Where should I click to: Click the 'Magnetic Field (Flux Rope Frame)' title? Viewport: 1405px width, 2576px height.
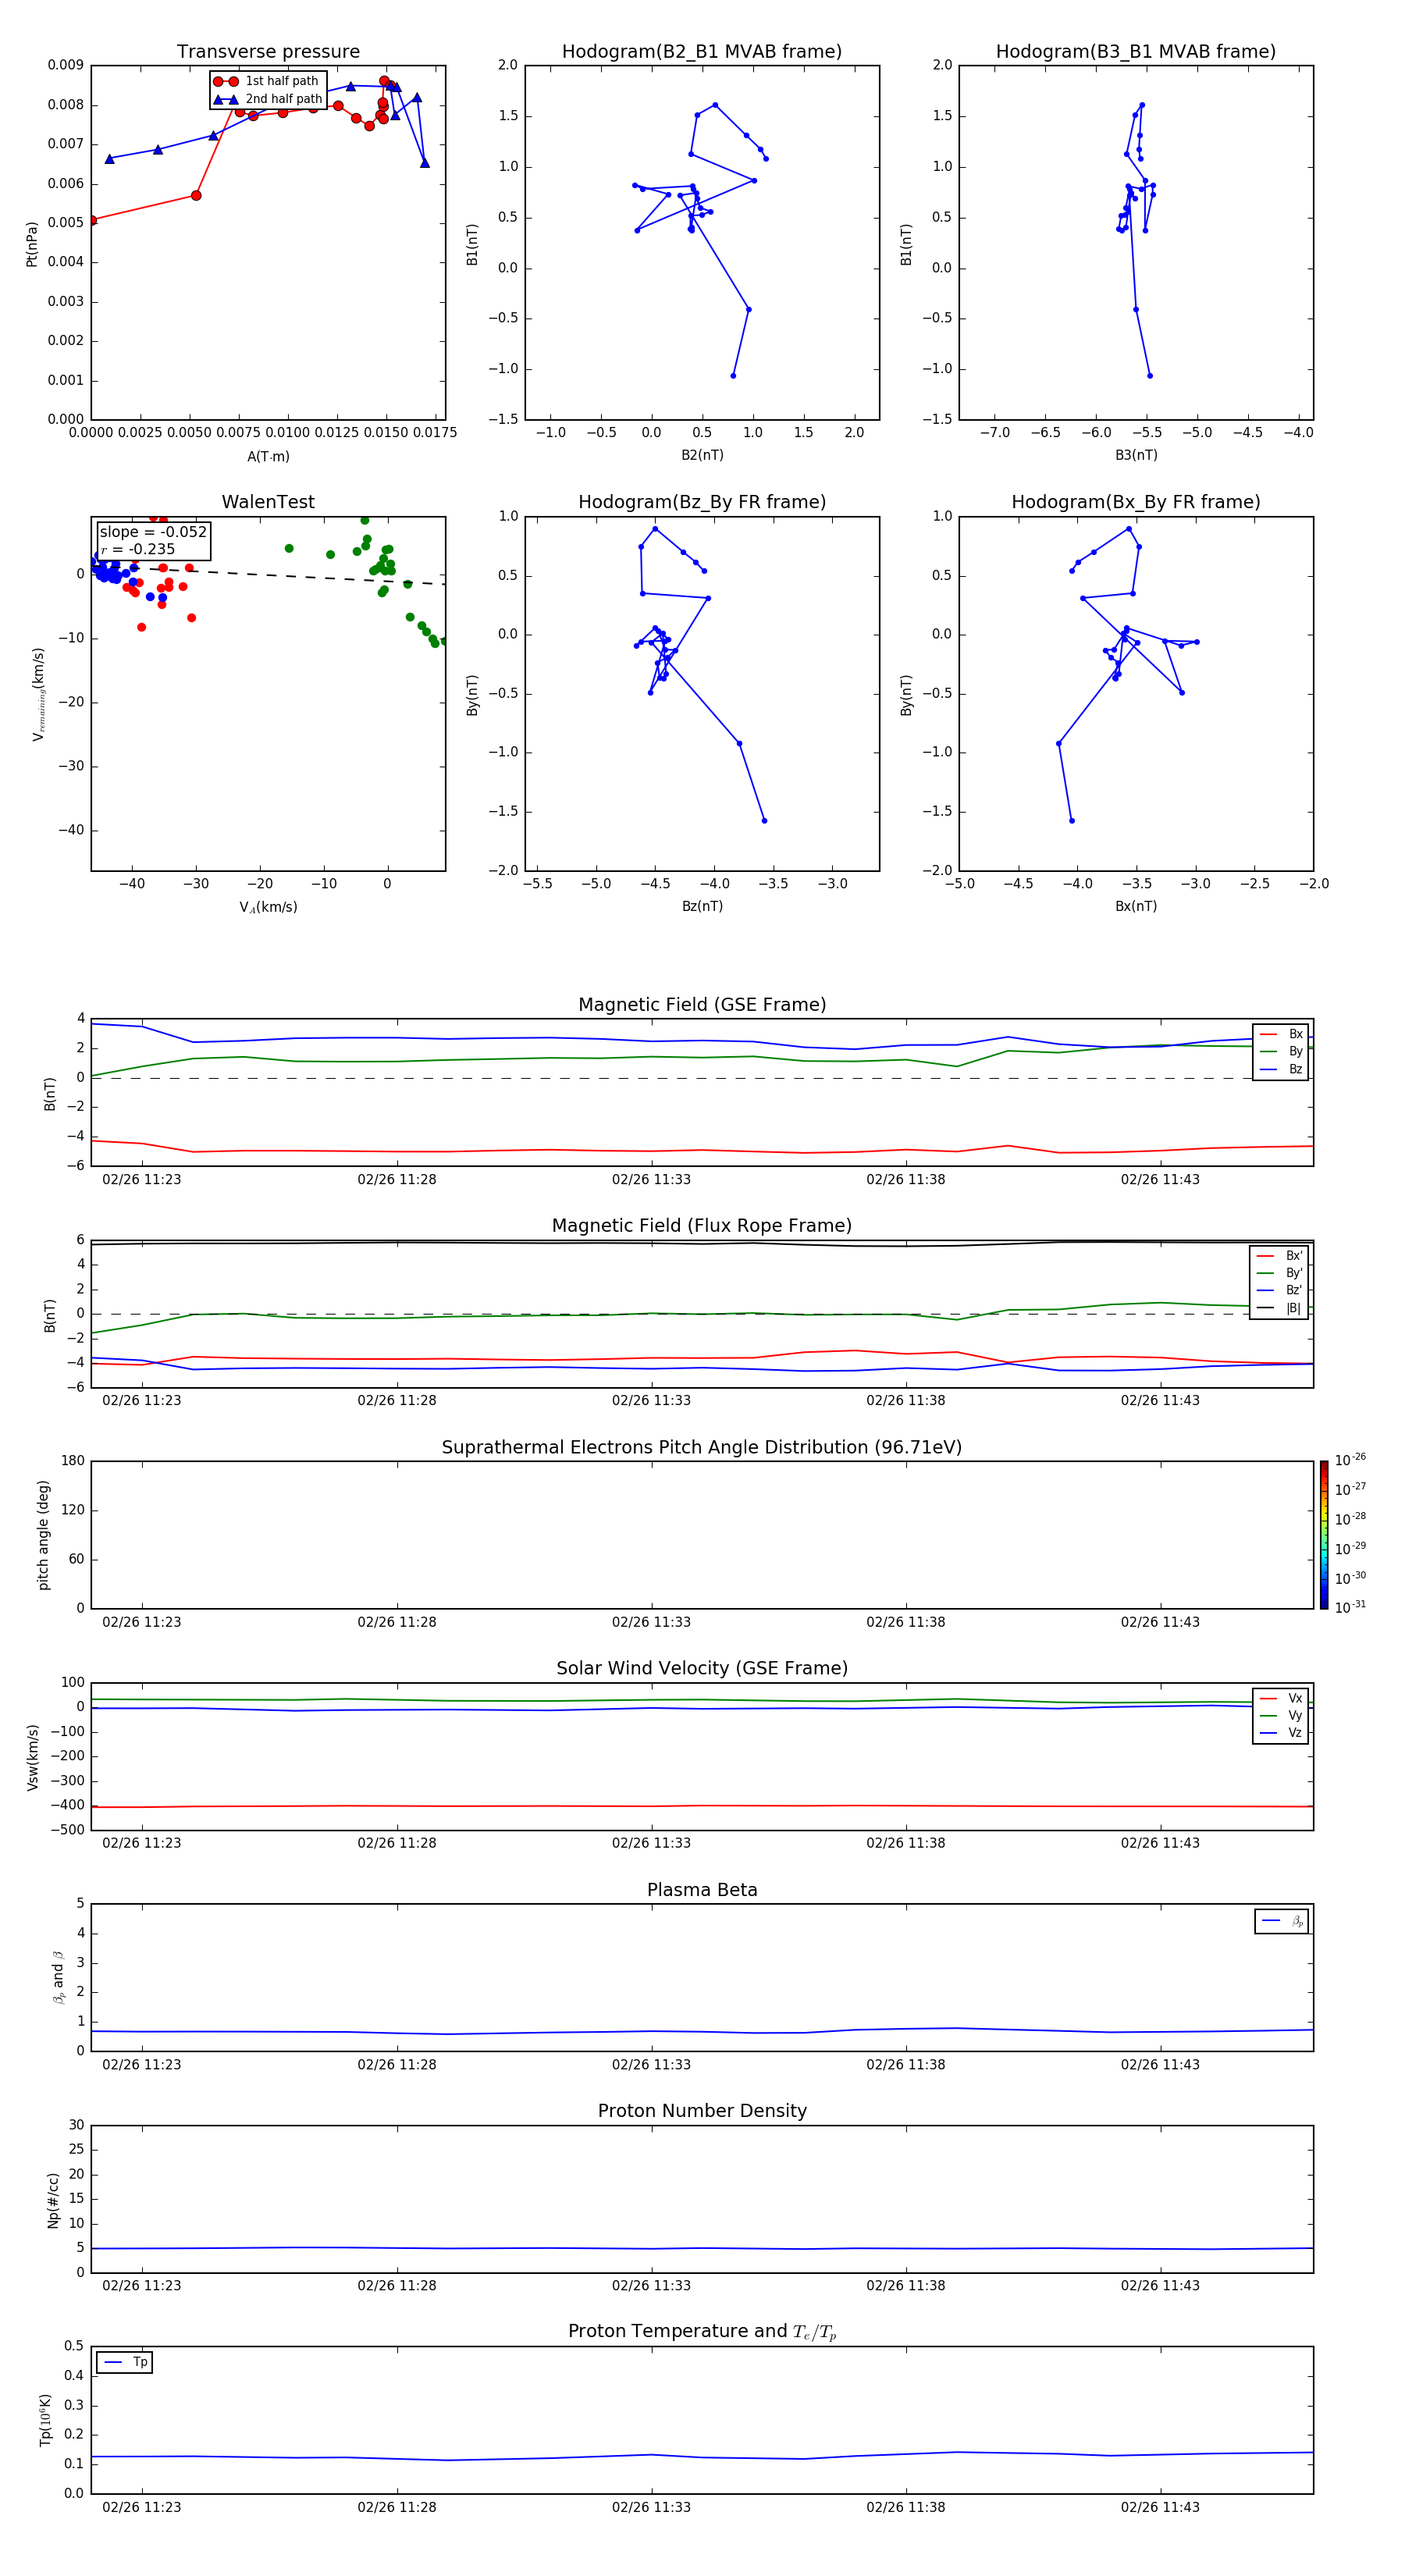click(x=702, y=1226)
